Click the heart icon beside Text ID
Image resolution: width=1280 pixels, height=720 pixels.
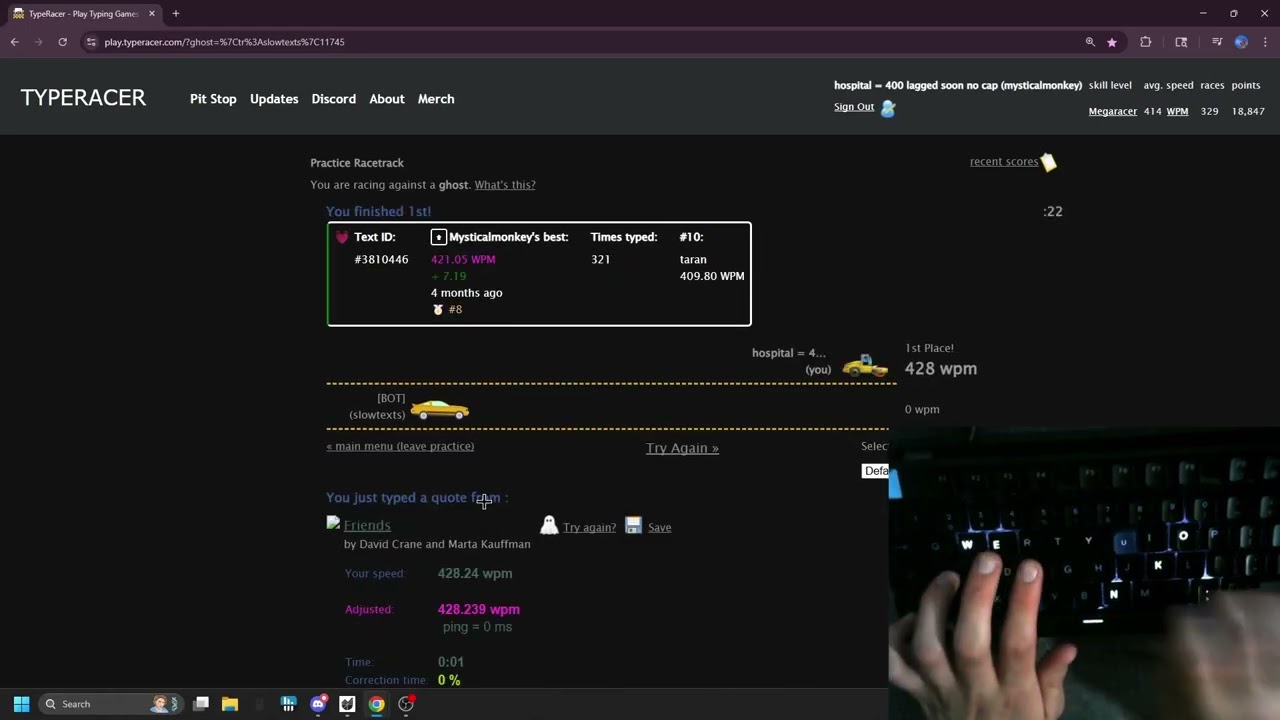[342, 237]
